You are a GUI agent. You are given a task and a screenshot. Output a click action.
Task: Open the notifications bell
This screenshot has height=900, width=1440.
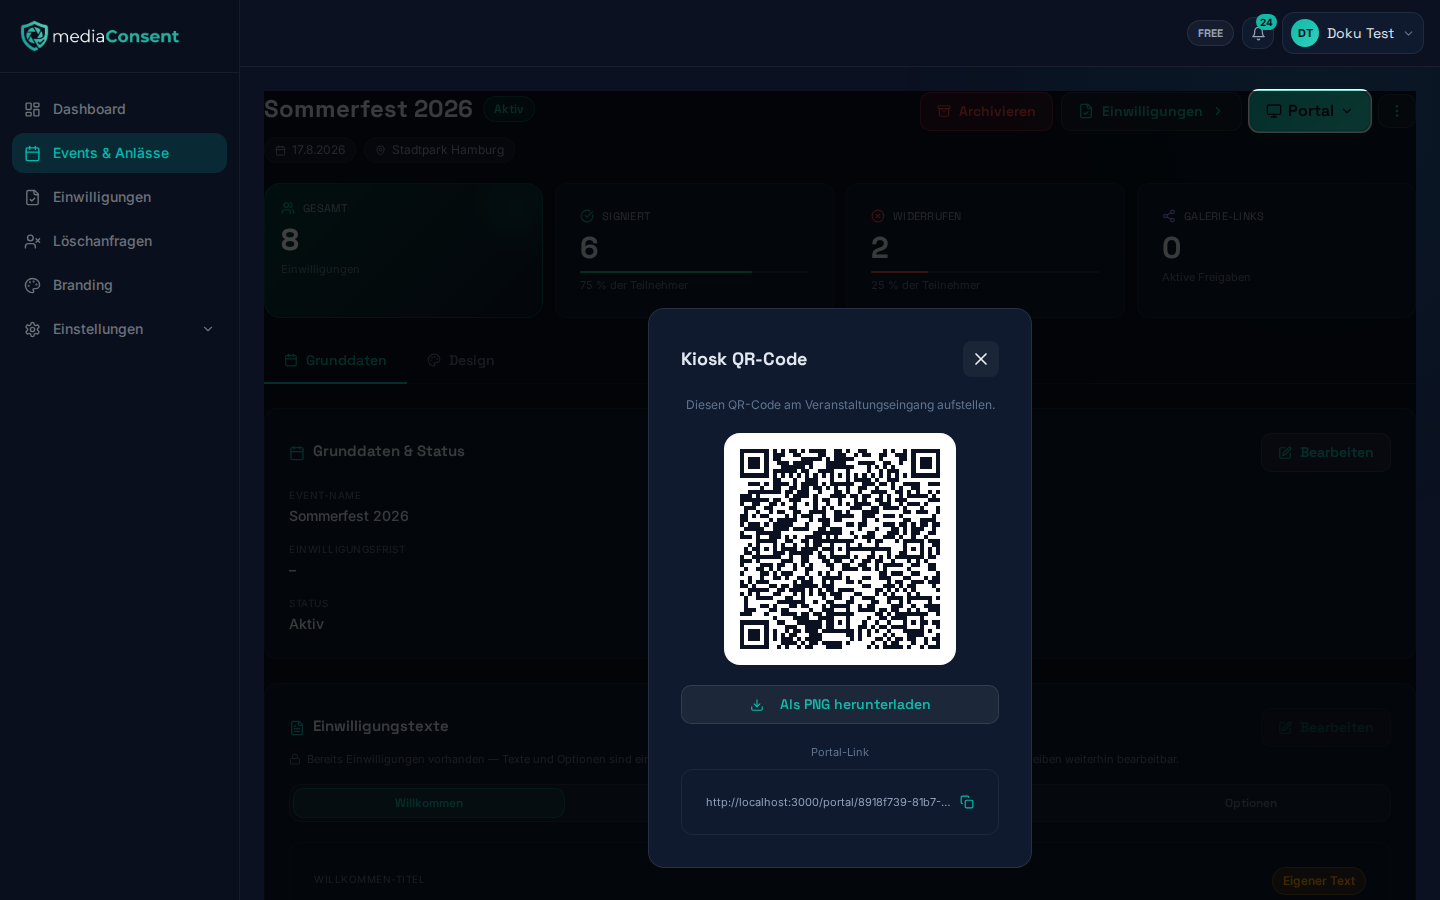[1258, 33]
